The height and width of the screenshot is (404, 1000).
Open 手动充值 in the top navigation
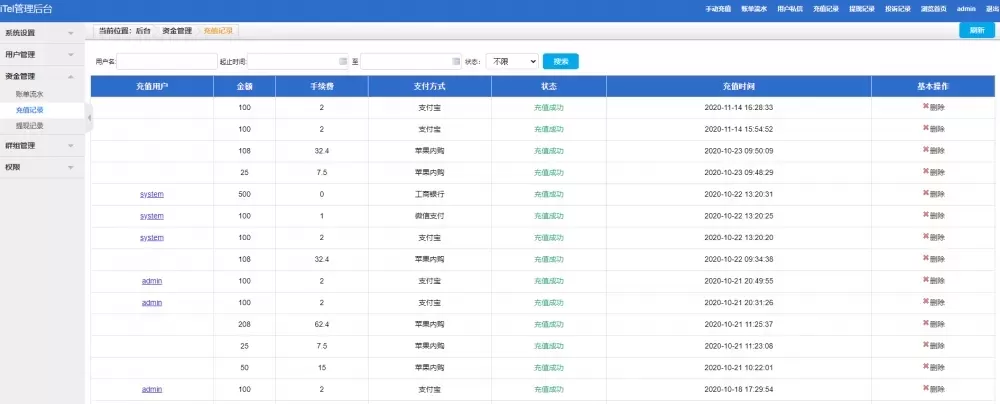click(x=718, y=9)
